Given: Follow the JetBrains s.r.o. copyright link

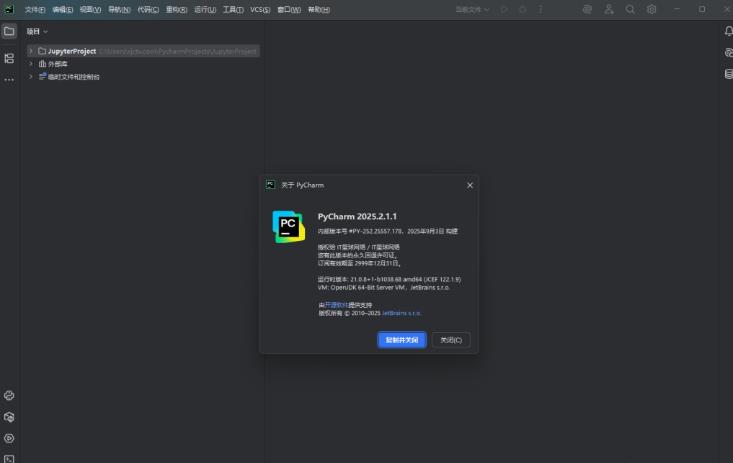Looking at the screenshot, I should tap(402, 313).
